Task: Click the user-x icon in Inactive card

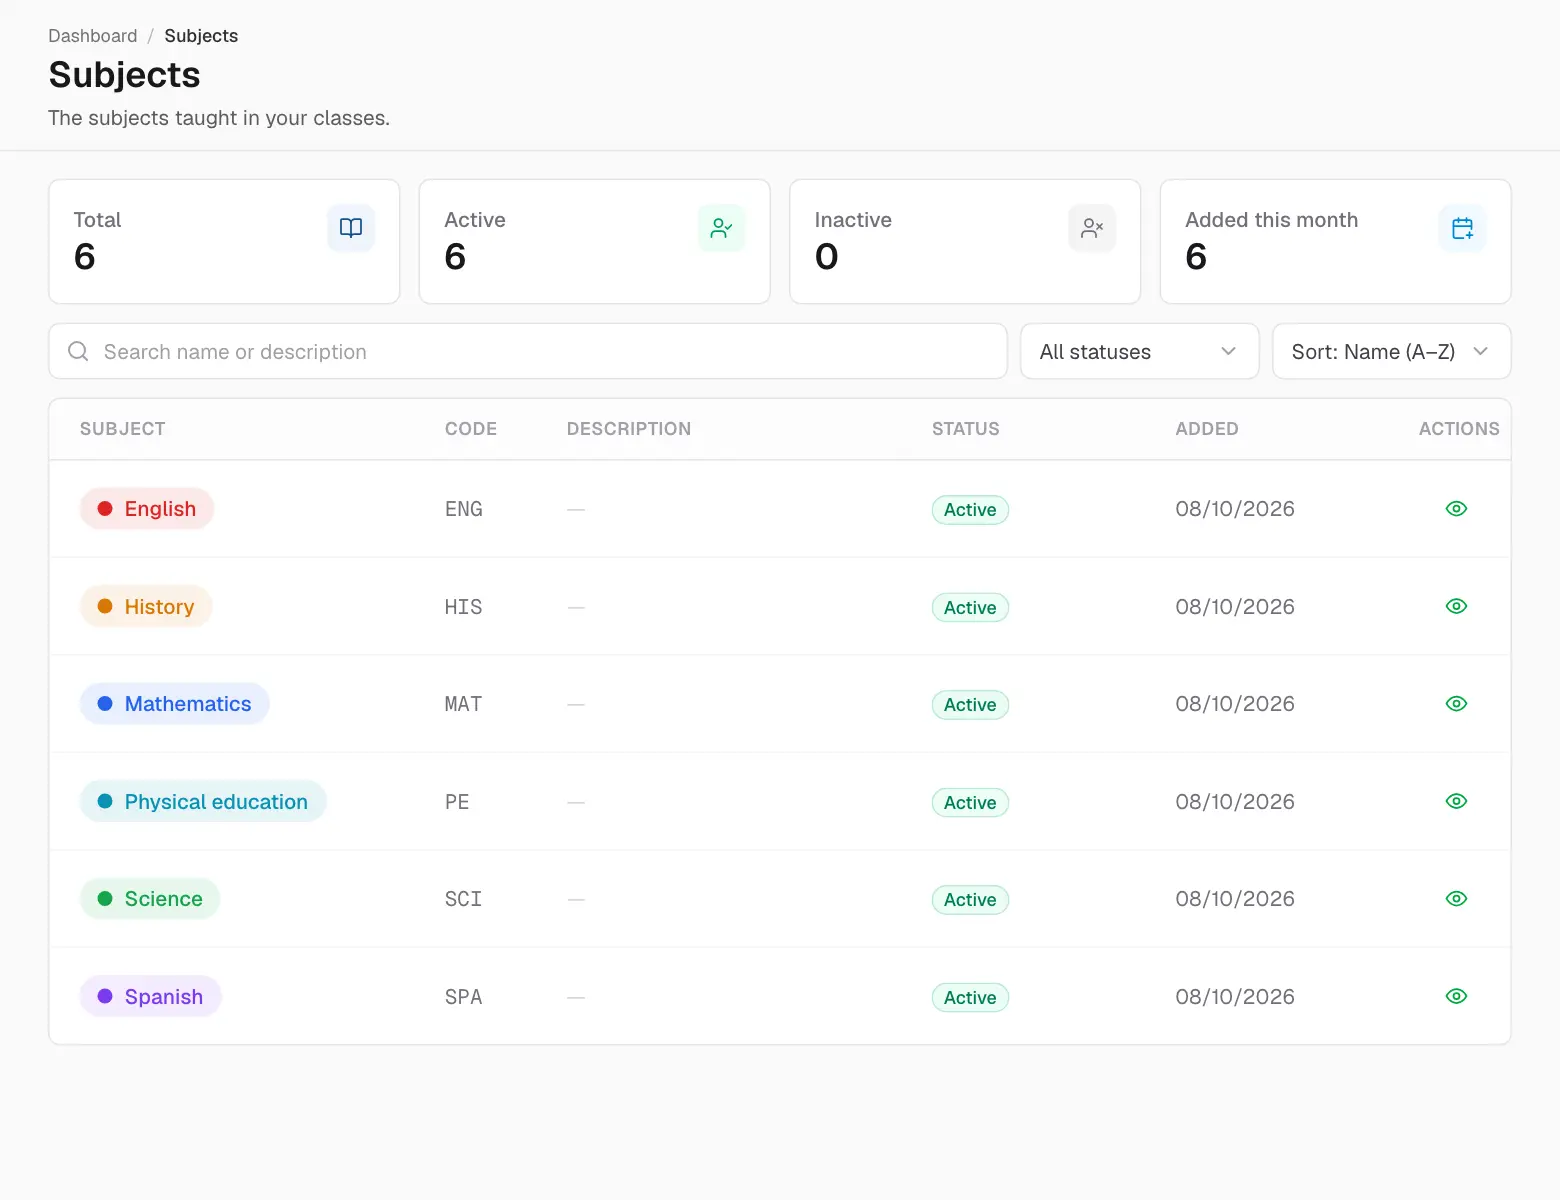Action: point(1092,228)
